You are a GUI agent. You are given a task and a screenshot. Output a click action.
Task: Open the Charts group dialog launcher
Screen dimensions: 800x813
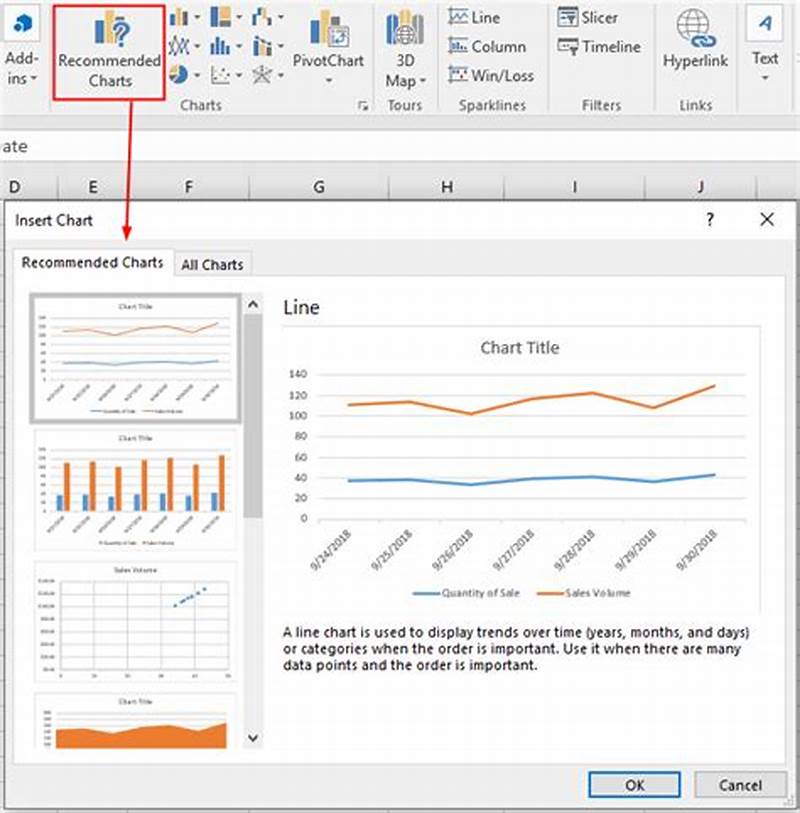tap(360, 104)
